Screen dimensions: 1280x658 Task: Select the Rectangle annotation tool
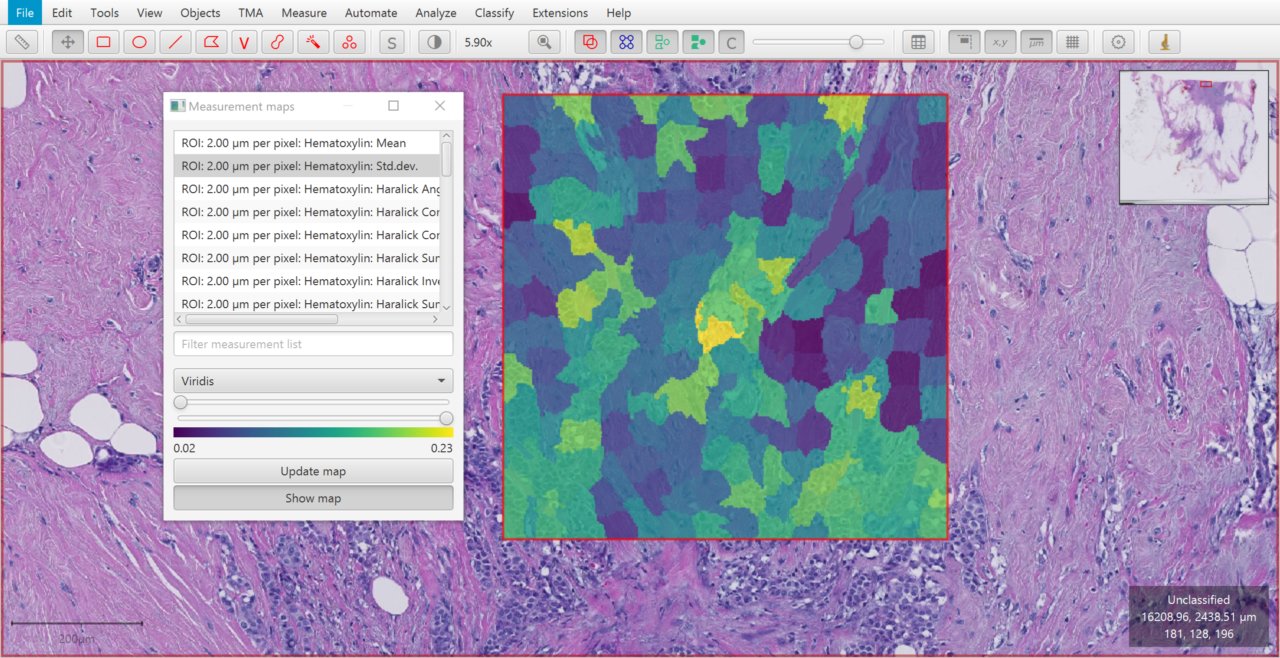103,42
